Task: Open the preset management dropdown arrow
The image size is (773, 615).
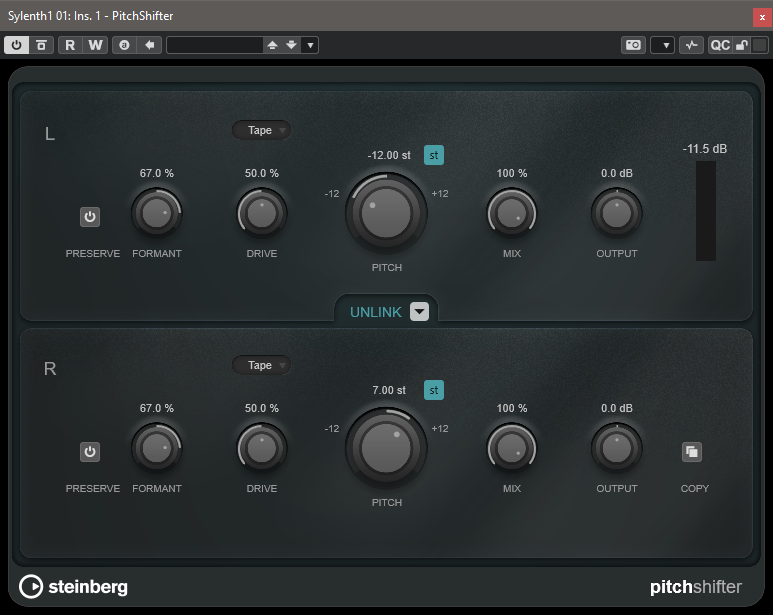Action: point(310,45)
